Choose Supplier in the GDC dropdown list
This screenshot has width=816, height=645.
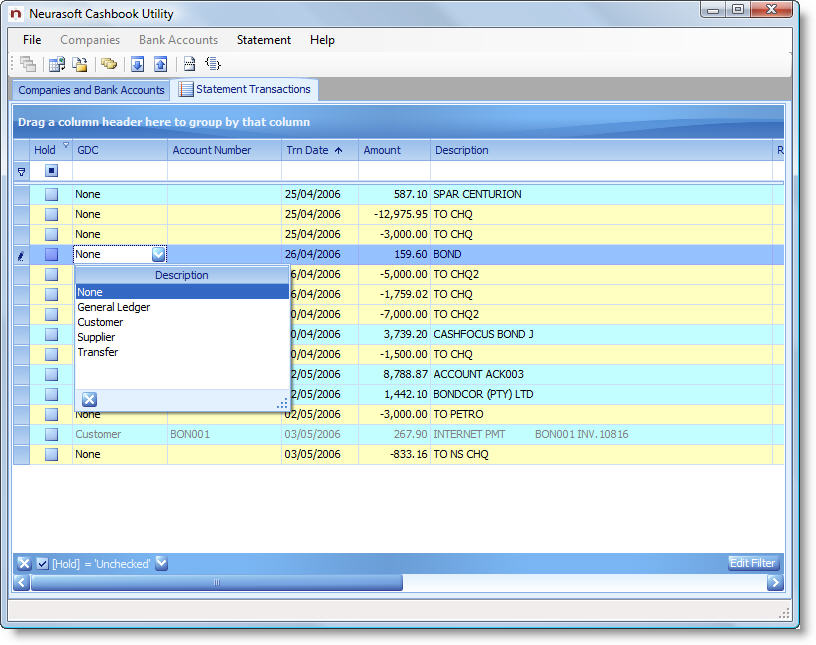tap(96, 337)
